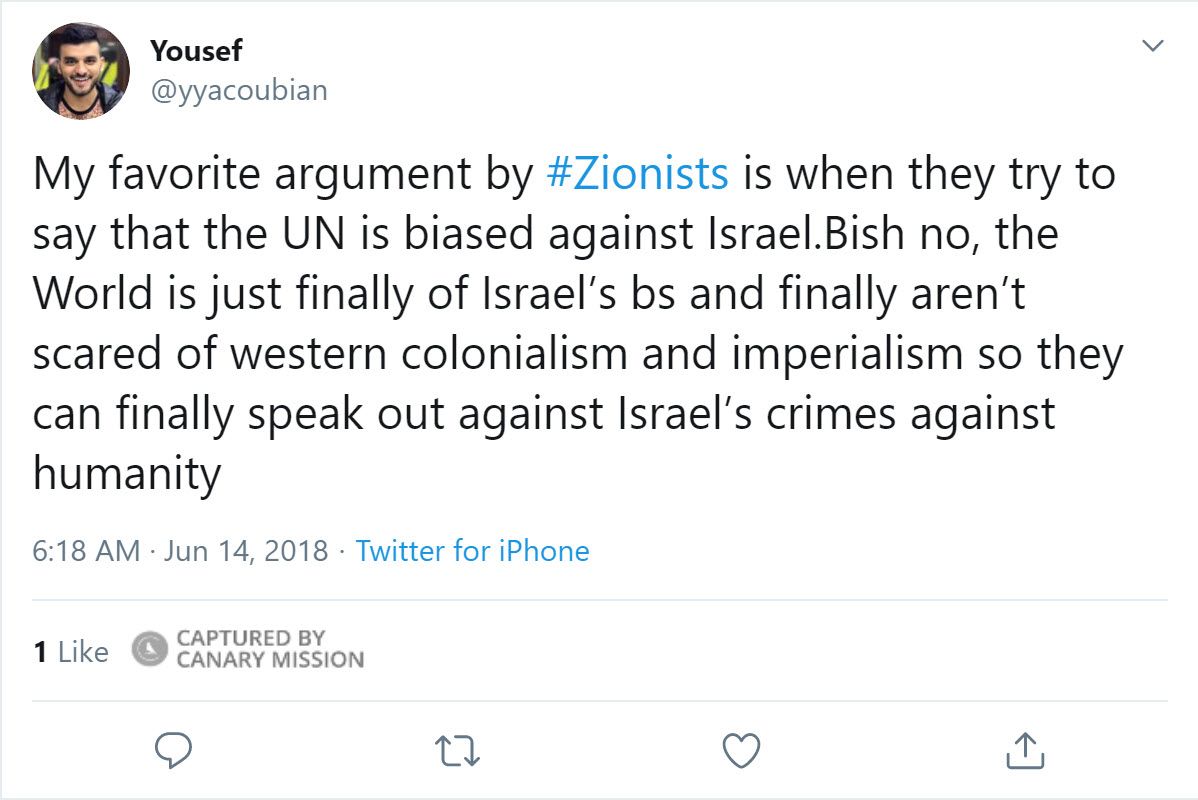Select the @yyacoubian handle

click(238, 90)
